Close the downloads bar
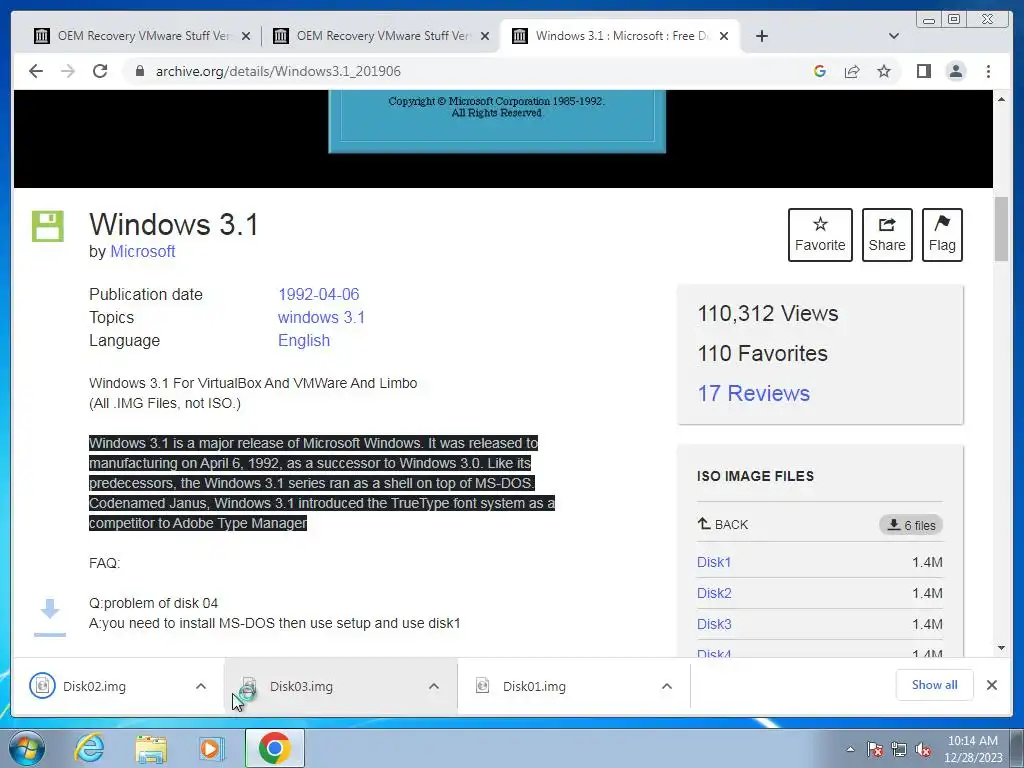The image size is (1024, 768). (x=991, y=685)
